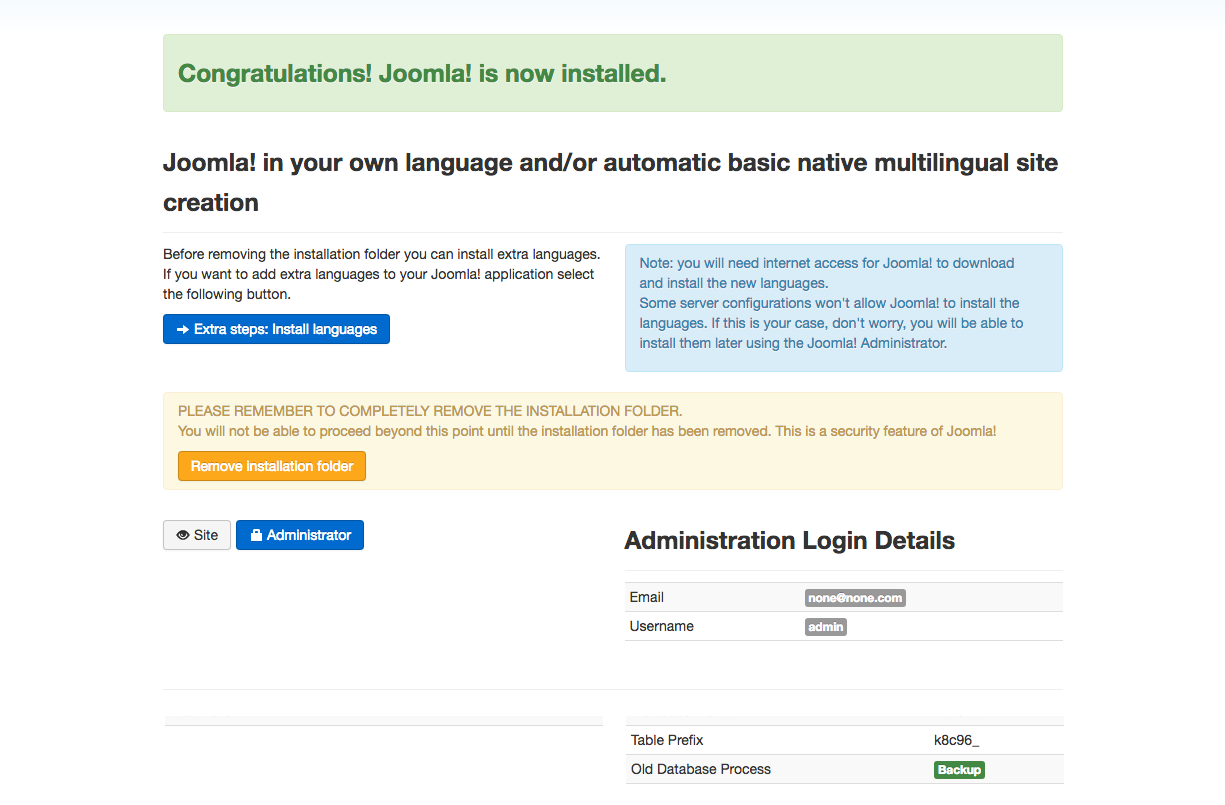Click the PLEASE REMEMBER TO COMPLETELY REMOVE warning text
Screen dimensions: 1225x805
[430, 411]
